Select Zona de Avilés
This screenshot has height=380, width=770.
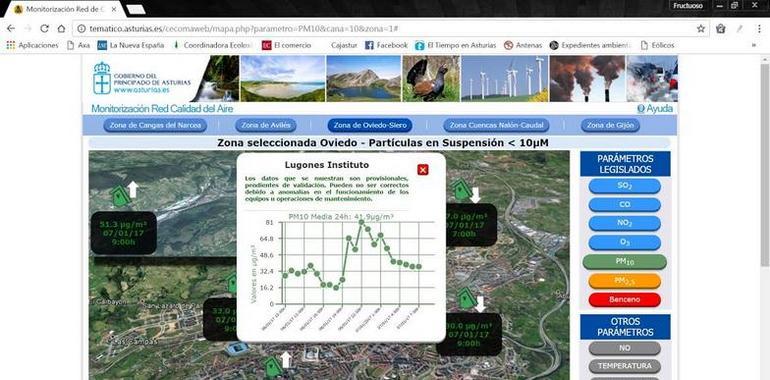point(267,126)
